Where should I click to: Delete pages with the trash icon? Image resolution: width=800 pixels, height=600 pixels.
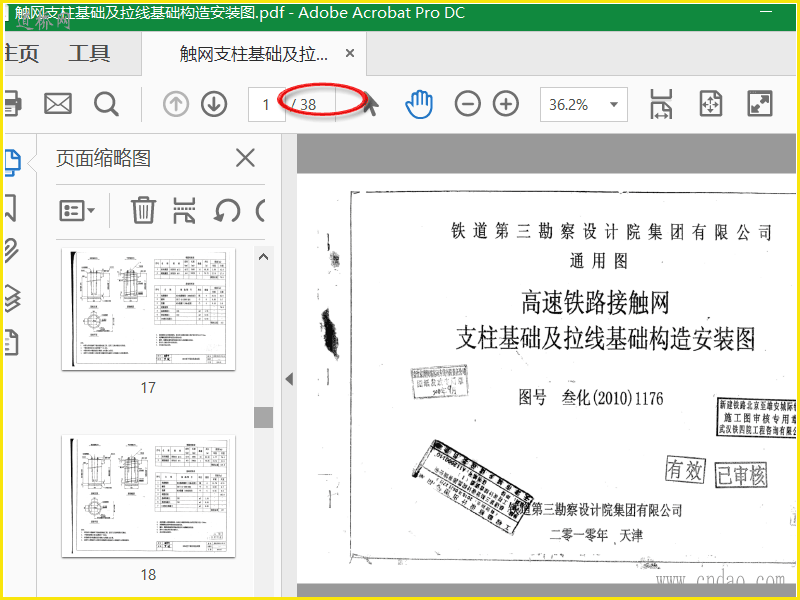tap(143, 210)
